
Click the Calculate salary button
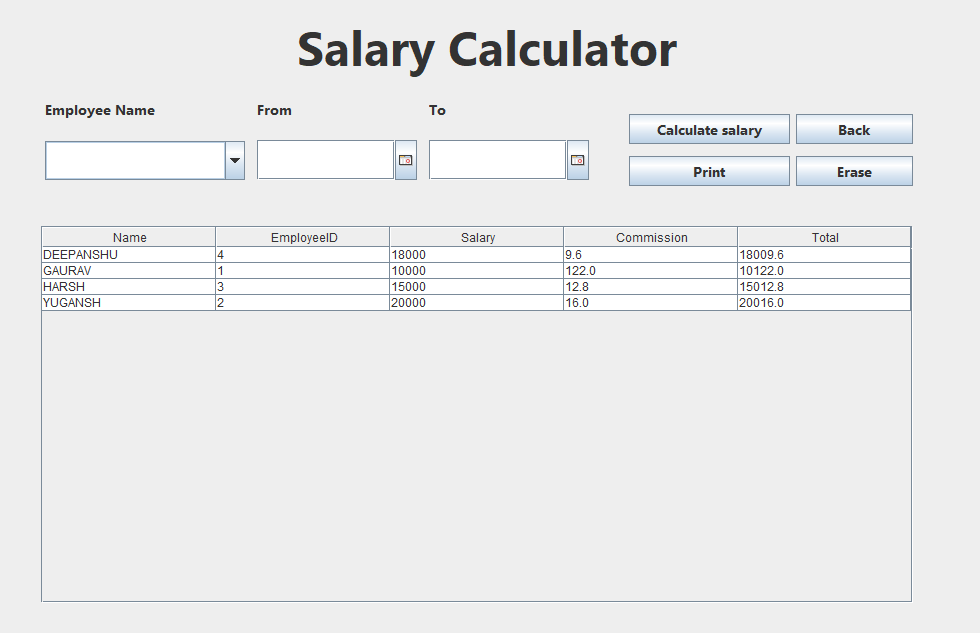(708, 129)
